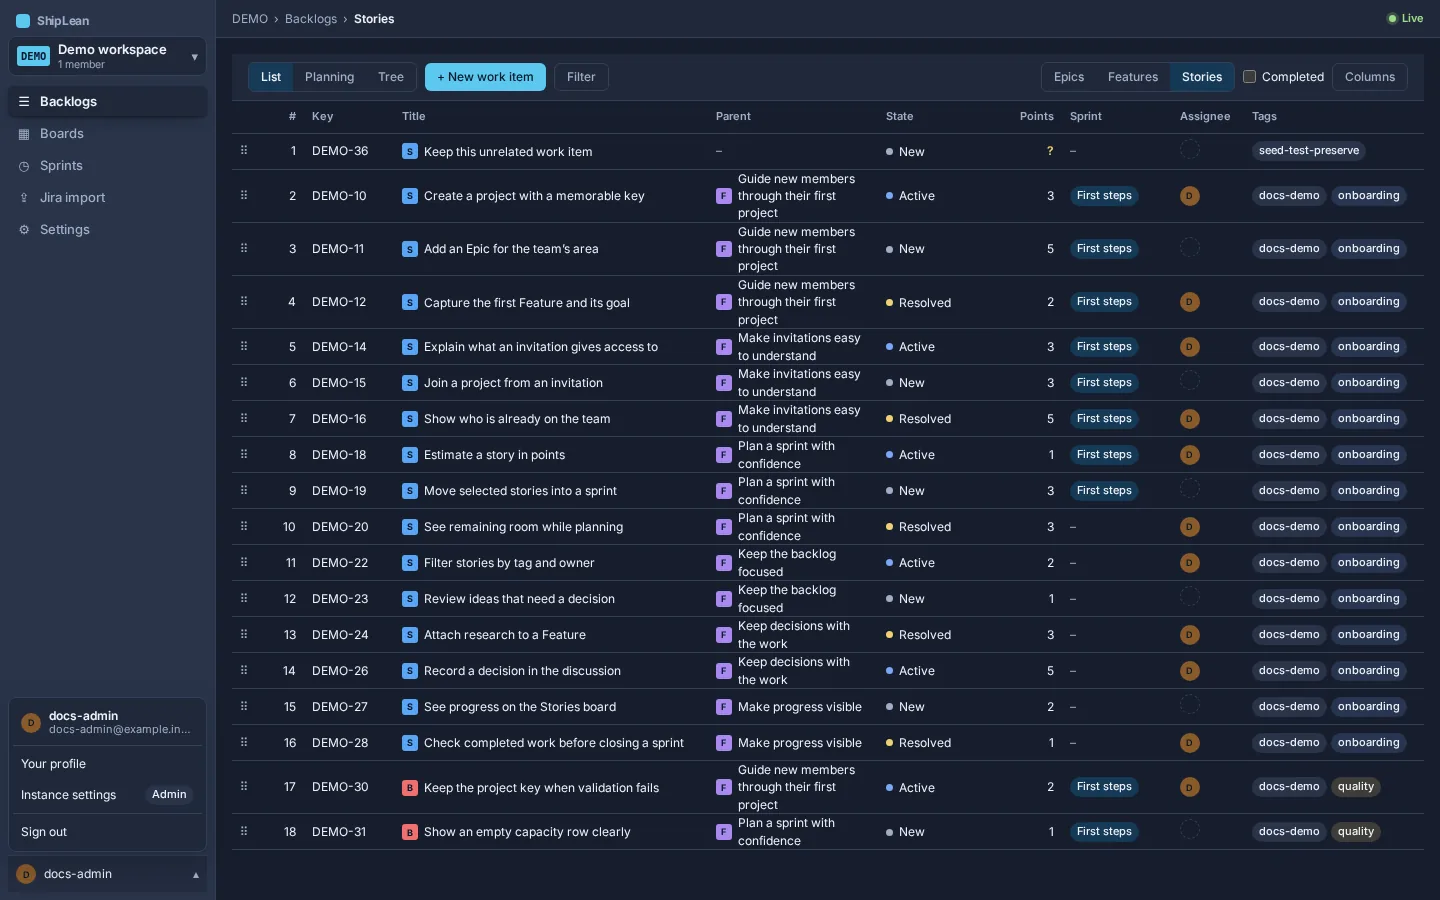The width and height of the screenshot is (1440, 900).
Task: Open Your profile from user menu
Action: click(107, 764)
